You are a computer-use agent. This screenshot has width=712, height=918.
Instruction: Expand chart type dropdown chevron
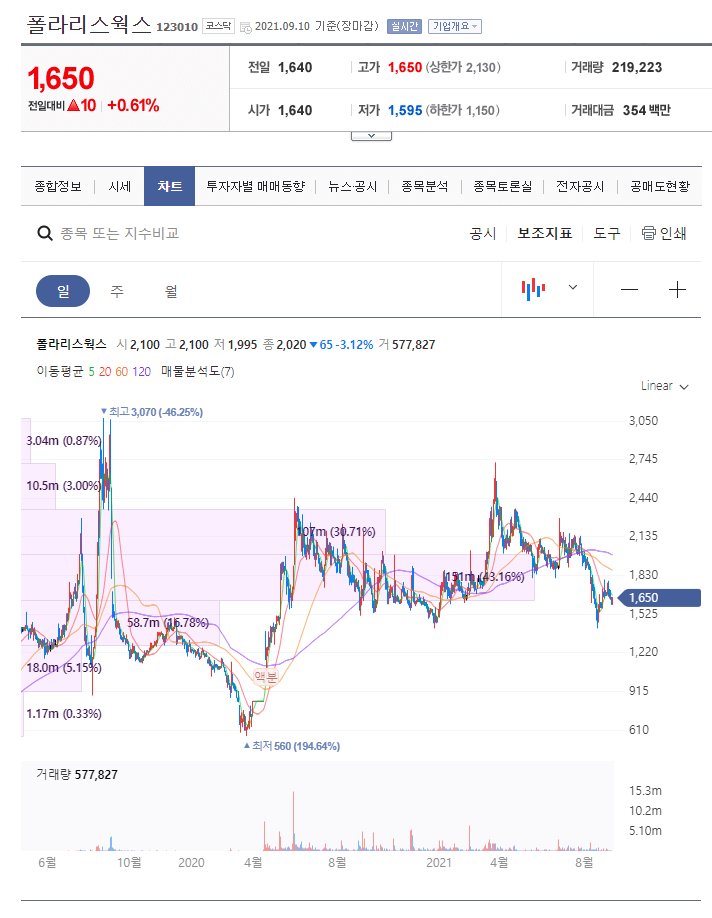click(573, 287)
